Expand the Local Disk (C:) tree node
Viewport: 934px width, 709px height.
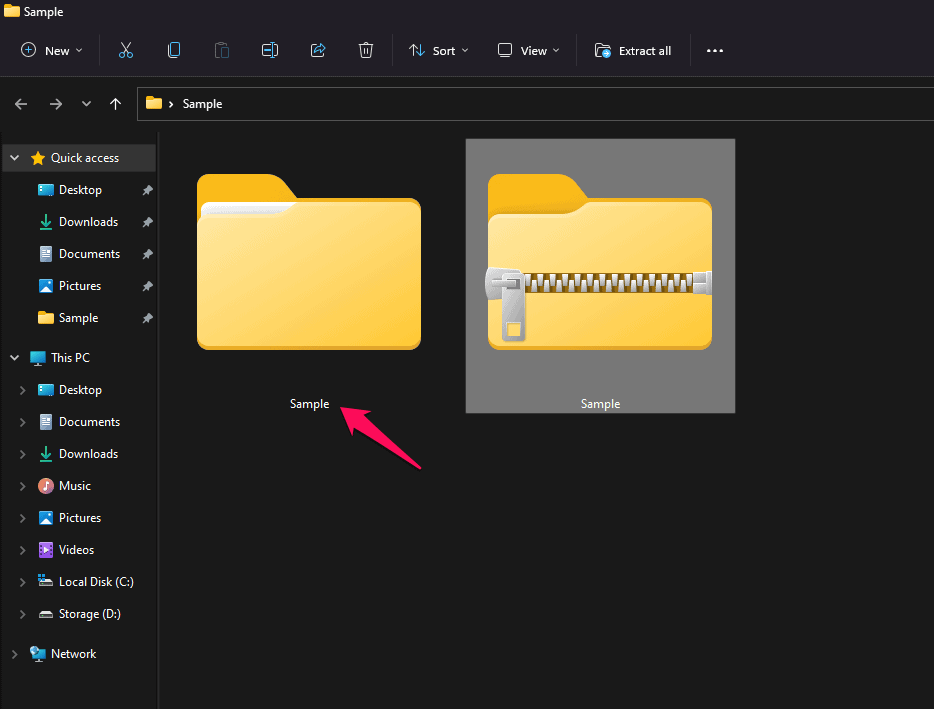[22, 582]
